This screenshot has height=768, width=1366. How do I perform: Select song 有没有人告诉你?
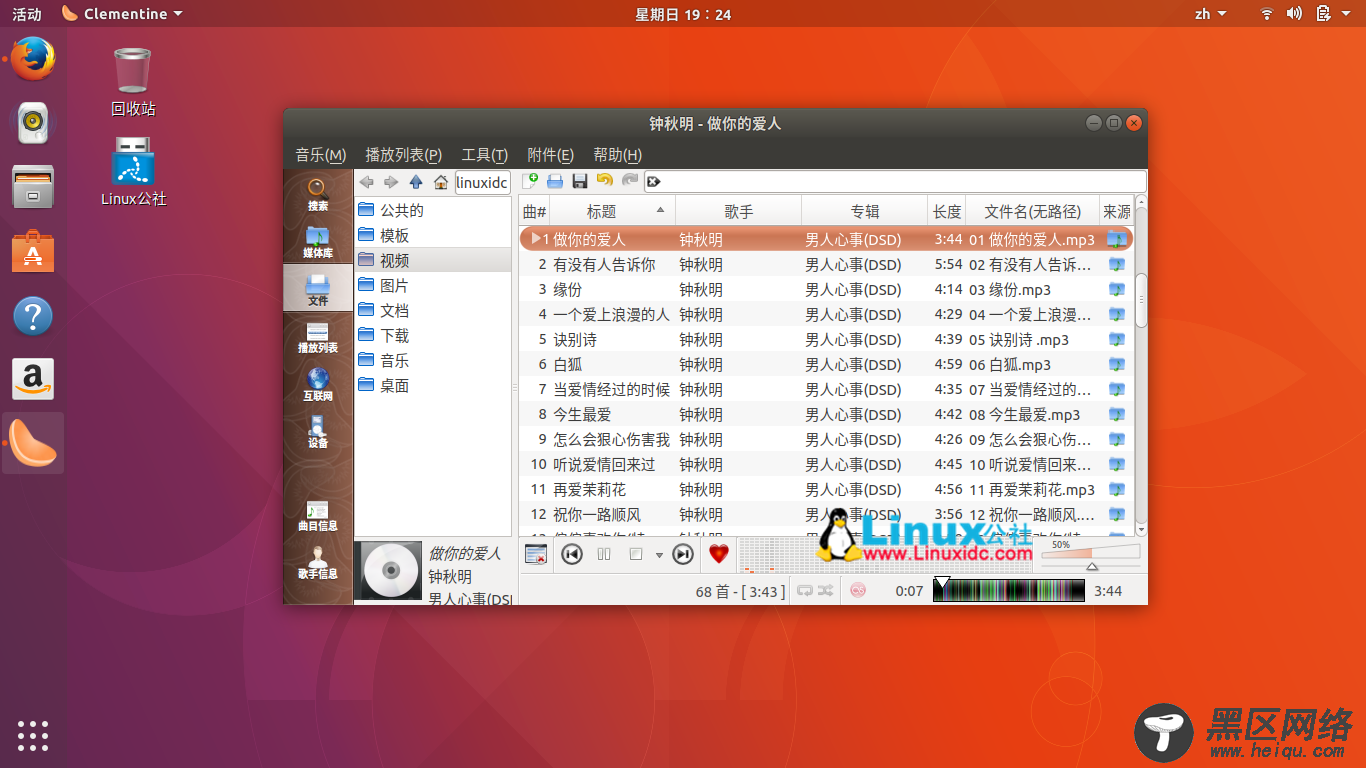[826, 265]
